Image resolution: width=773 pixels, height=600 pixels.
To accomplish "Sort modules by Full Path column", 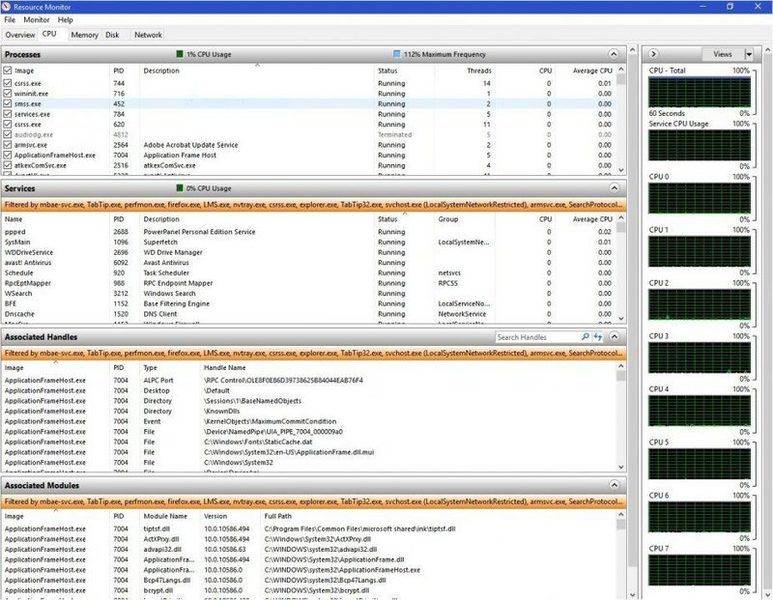I will click(x=278, y=516).
